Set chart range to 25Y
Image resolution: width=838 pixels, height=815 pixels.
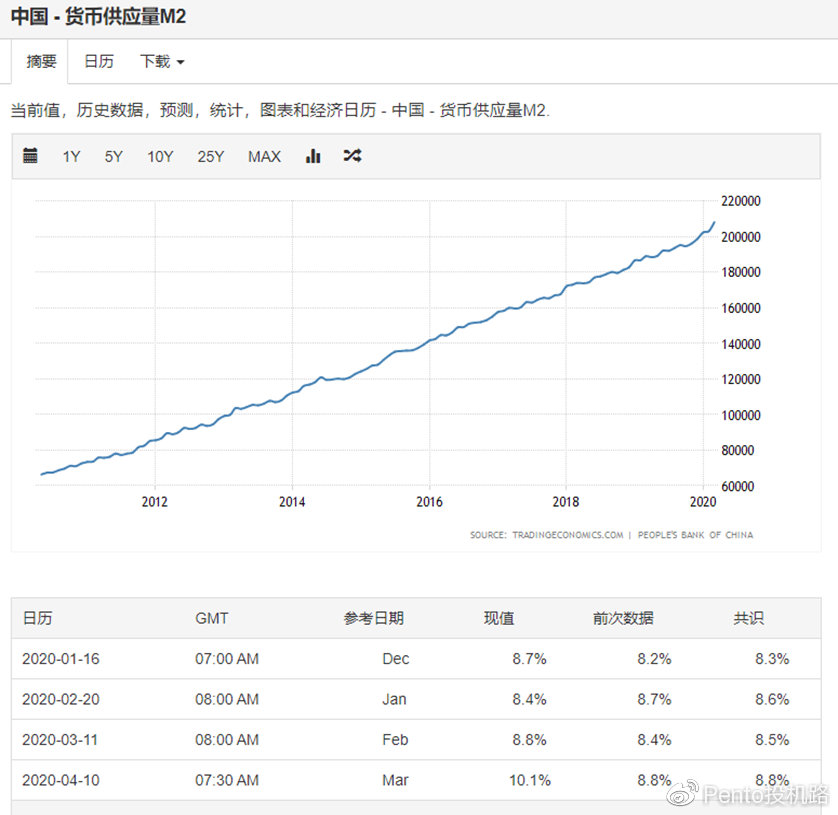[211, 157]
